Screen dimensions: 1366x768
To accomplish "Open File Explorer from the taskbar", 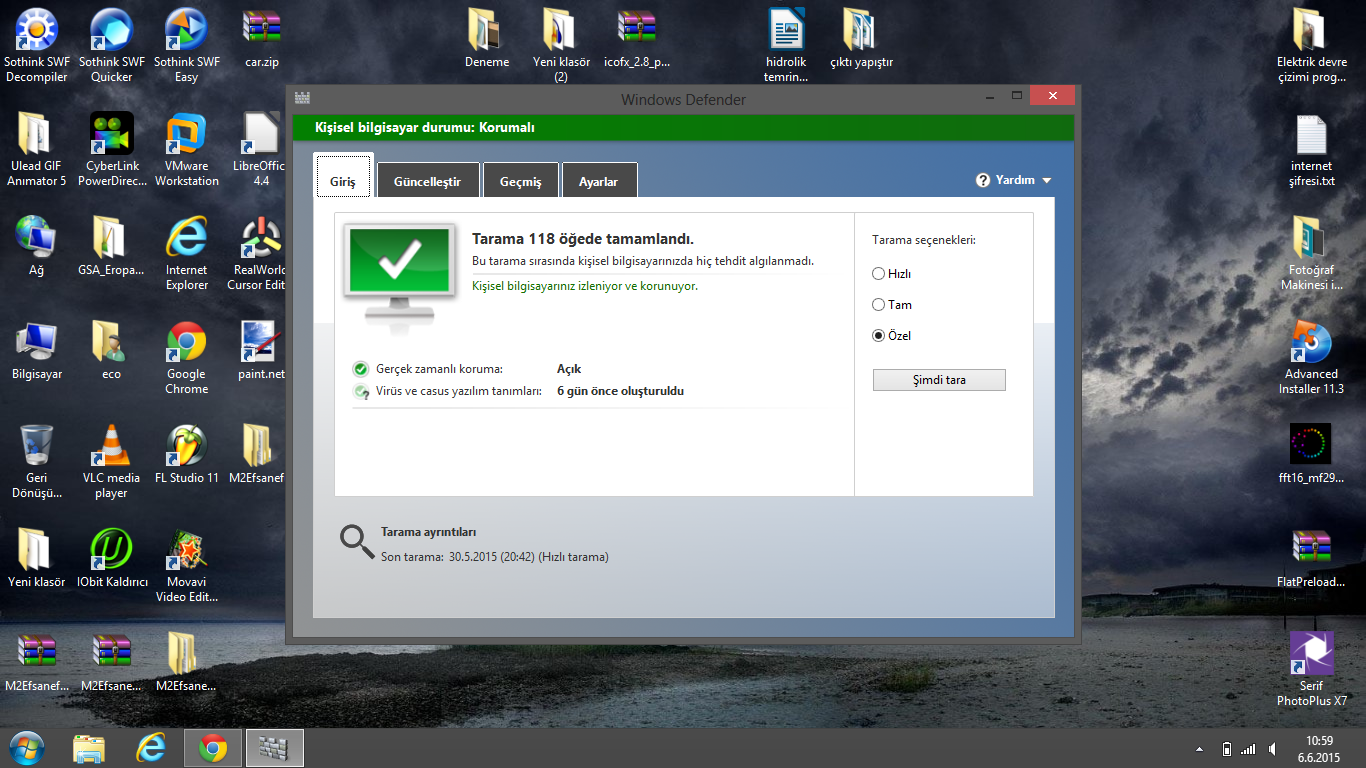I will pos(89,748).
